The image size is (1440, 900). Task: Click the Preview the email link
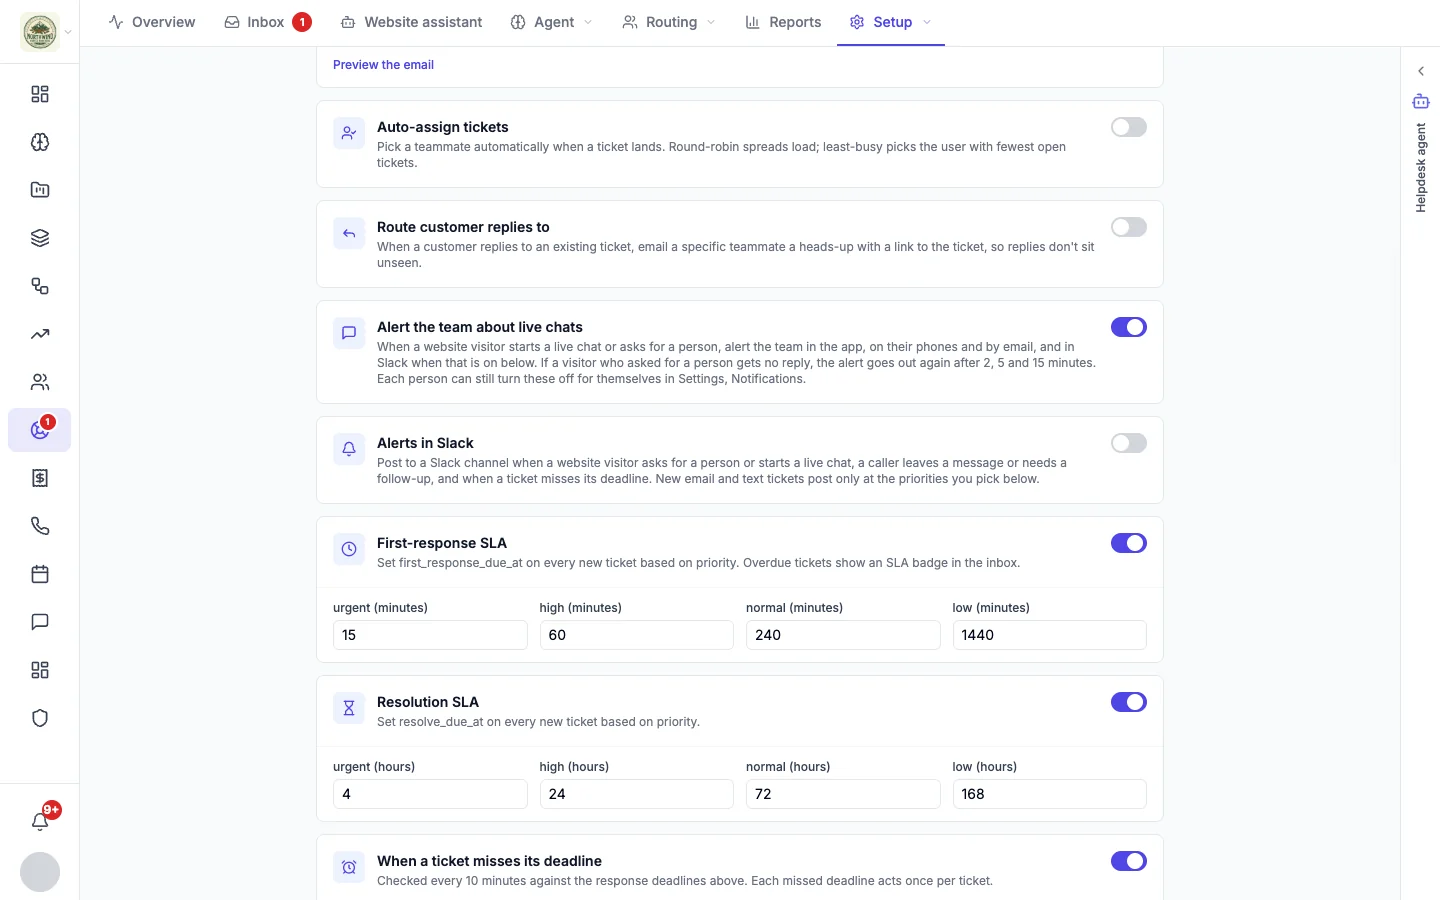coord(383,65)
